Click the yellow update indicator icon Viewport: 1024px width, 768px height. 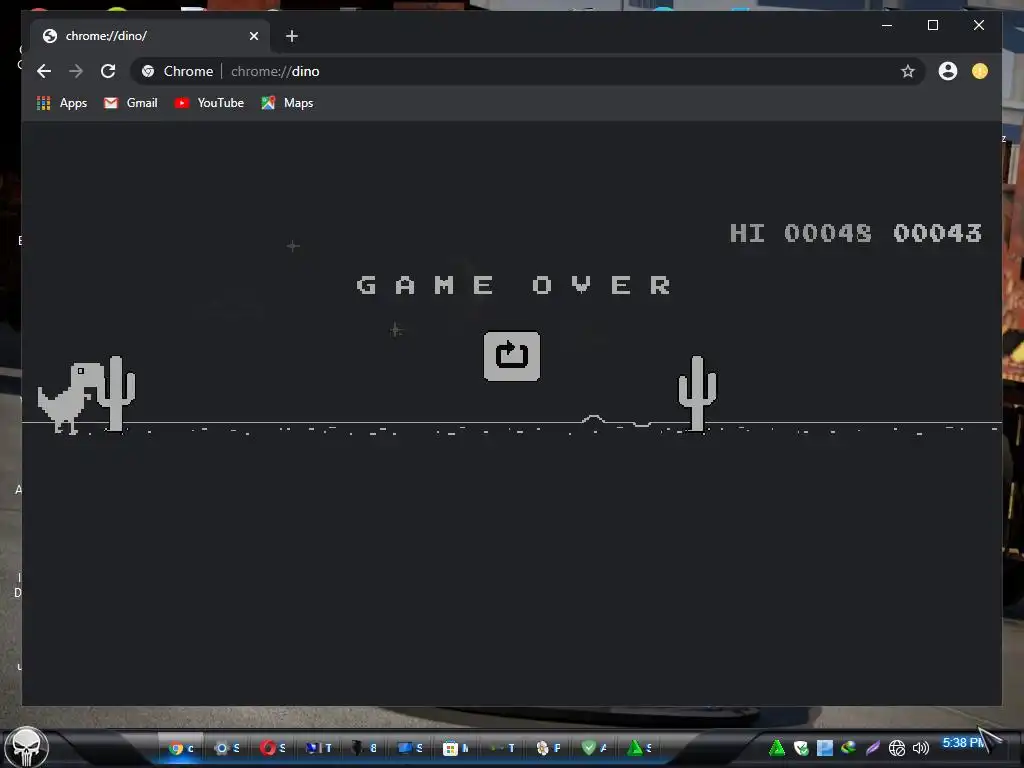pos(980,71)
